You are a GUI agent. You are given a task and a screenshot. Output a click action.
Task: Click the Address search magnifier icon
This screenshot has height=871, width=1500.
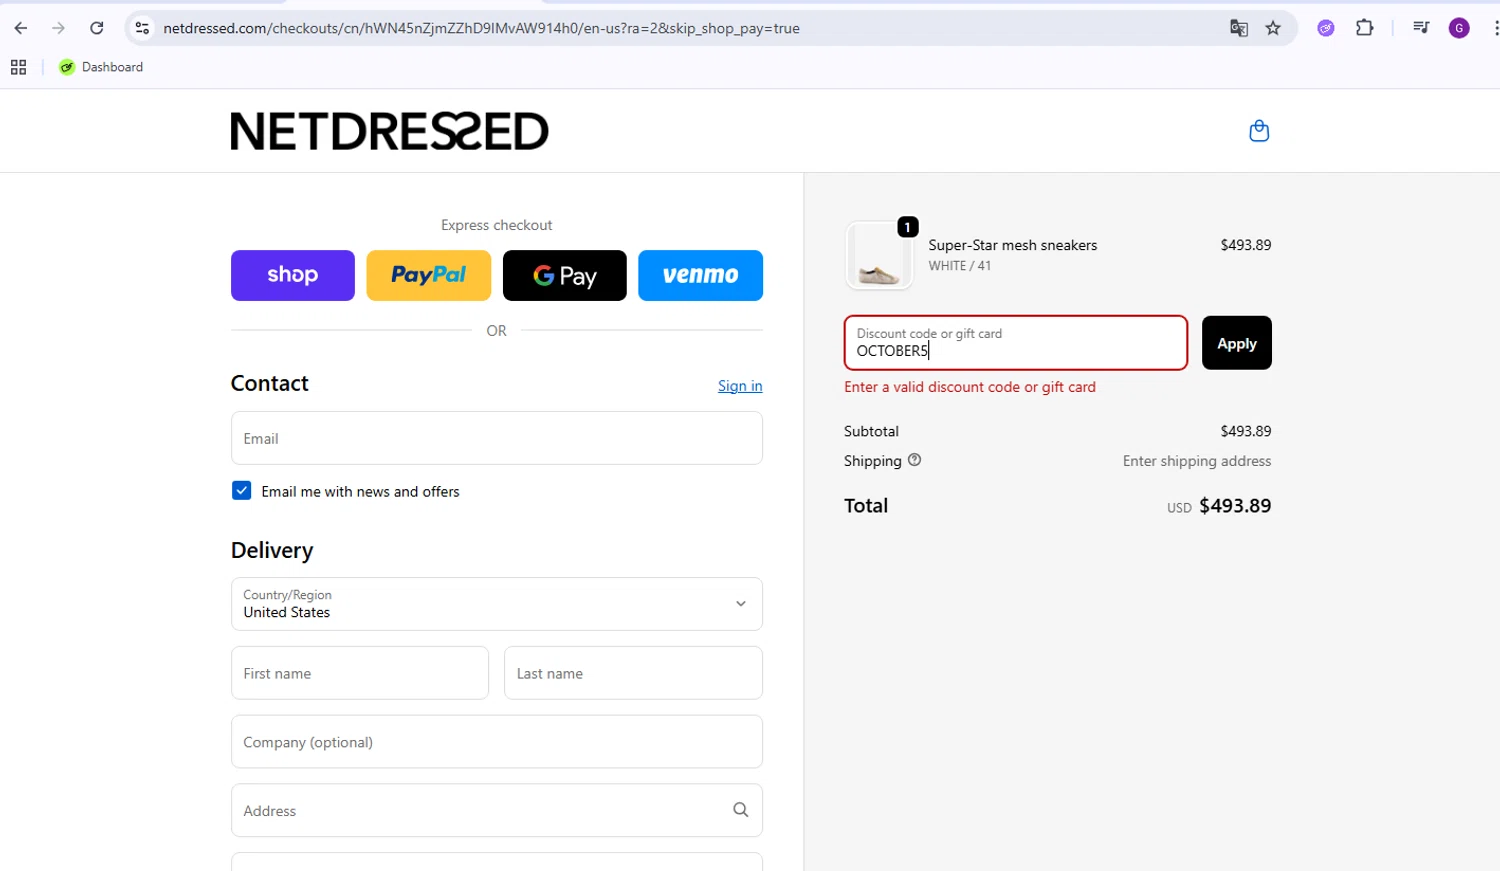click(741, 810)
